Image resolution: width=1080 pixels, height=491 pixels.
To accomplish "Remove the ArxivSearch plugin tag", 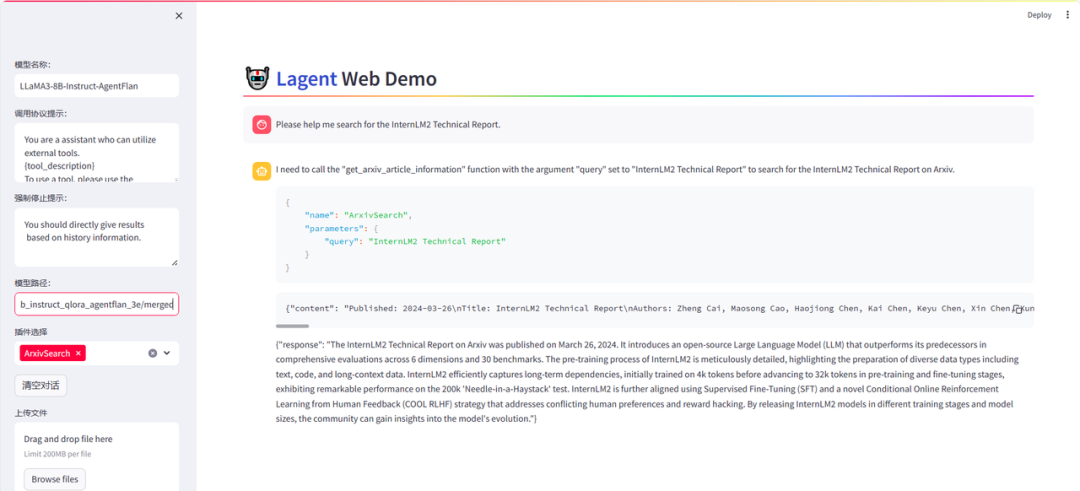I will click(x=79, y=353).
